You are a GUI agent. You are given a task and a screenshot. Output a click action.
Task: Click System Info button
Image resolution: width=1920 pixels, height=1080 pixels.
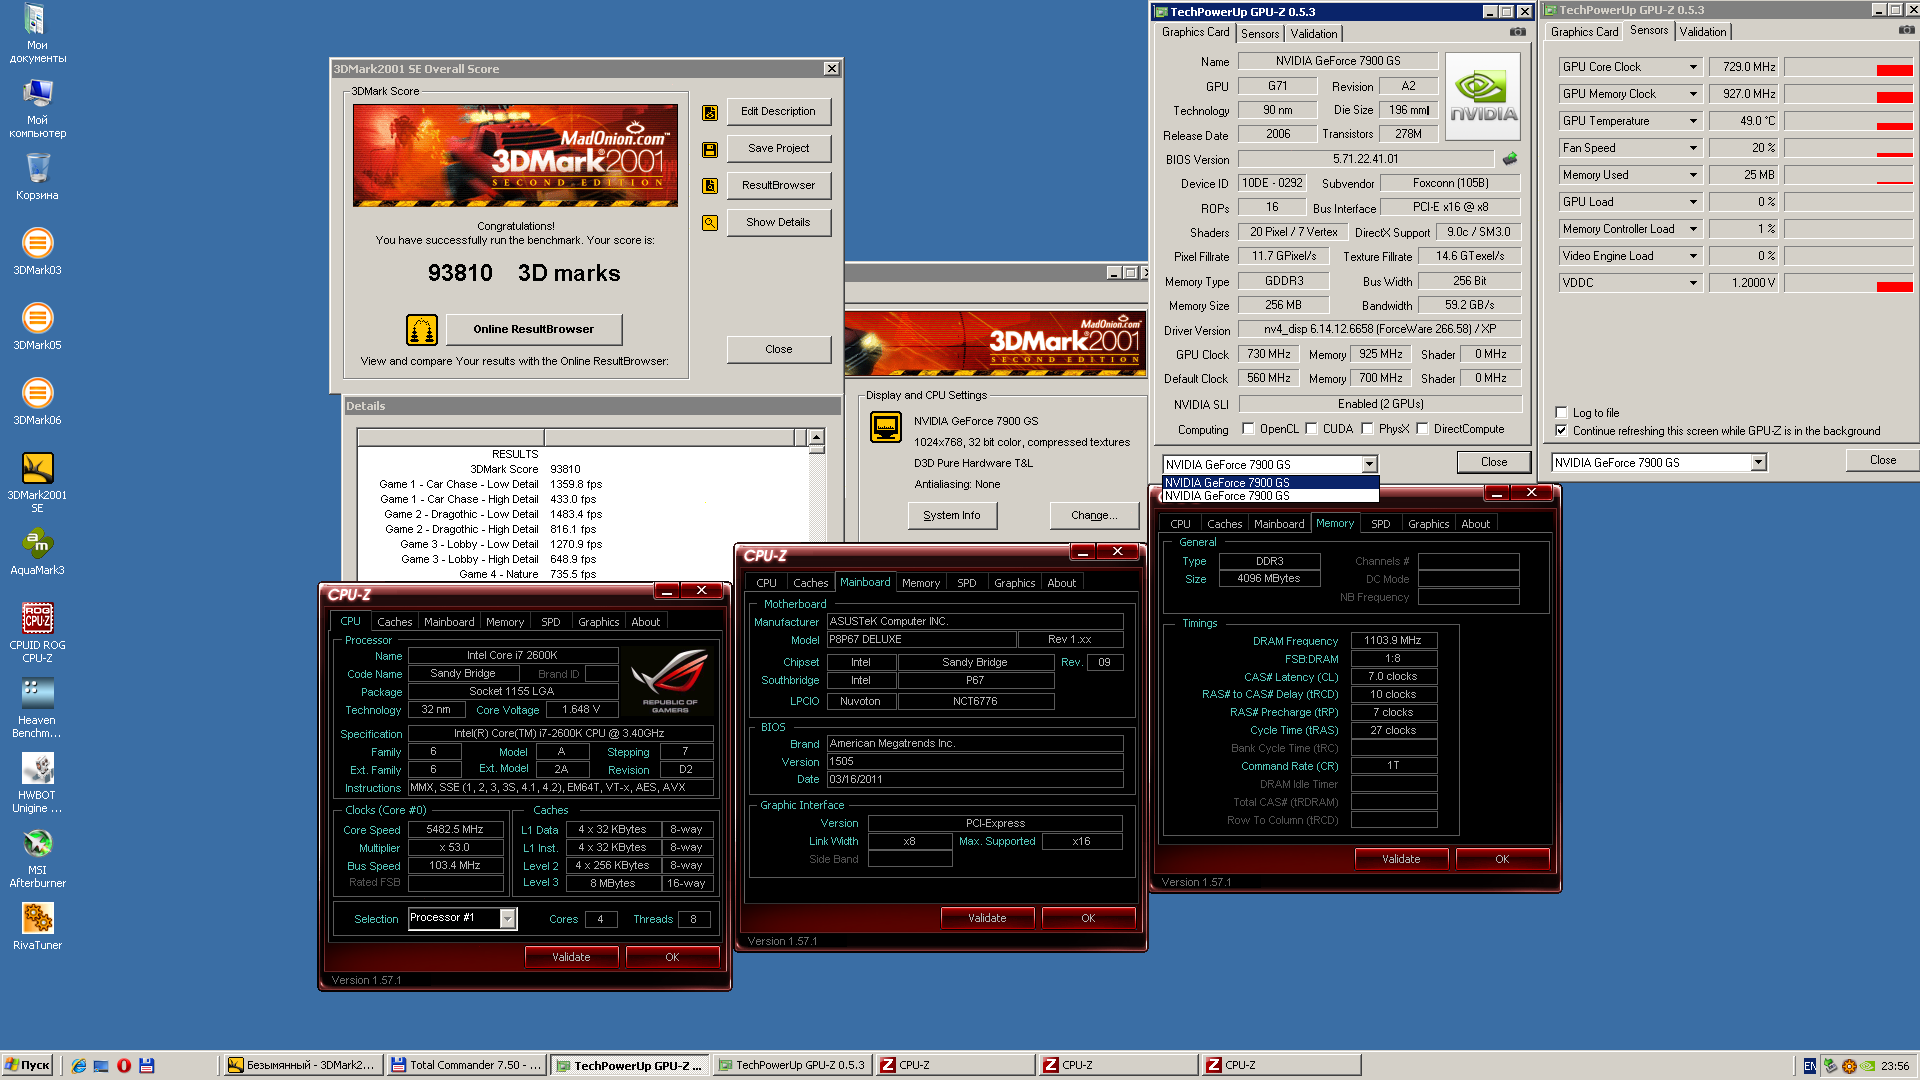pos(952,516)
